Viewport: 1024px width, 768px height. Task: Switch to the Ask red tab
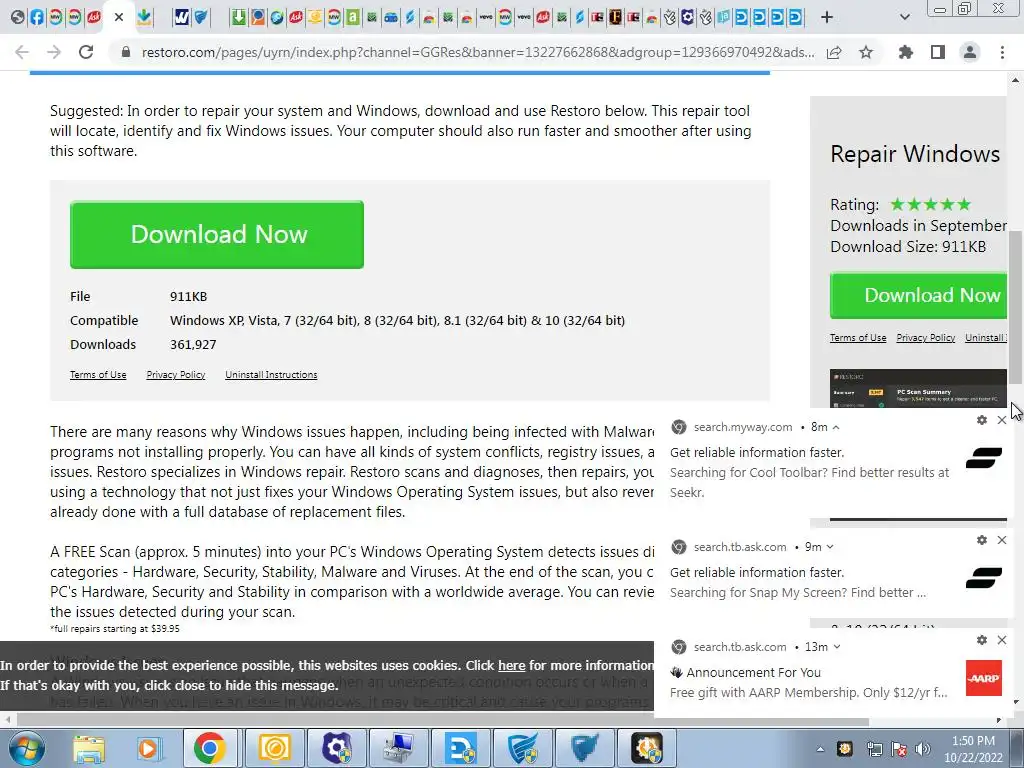93,17
